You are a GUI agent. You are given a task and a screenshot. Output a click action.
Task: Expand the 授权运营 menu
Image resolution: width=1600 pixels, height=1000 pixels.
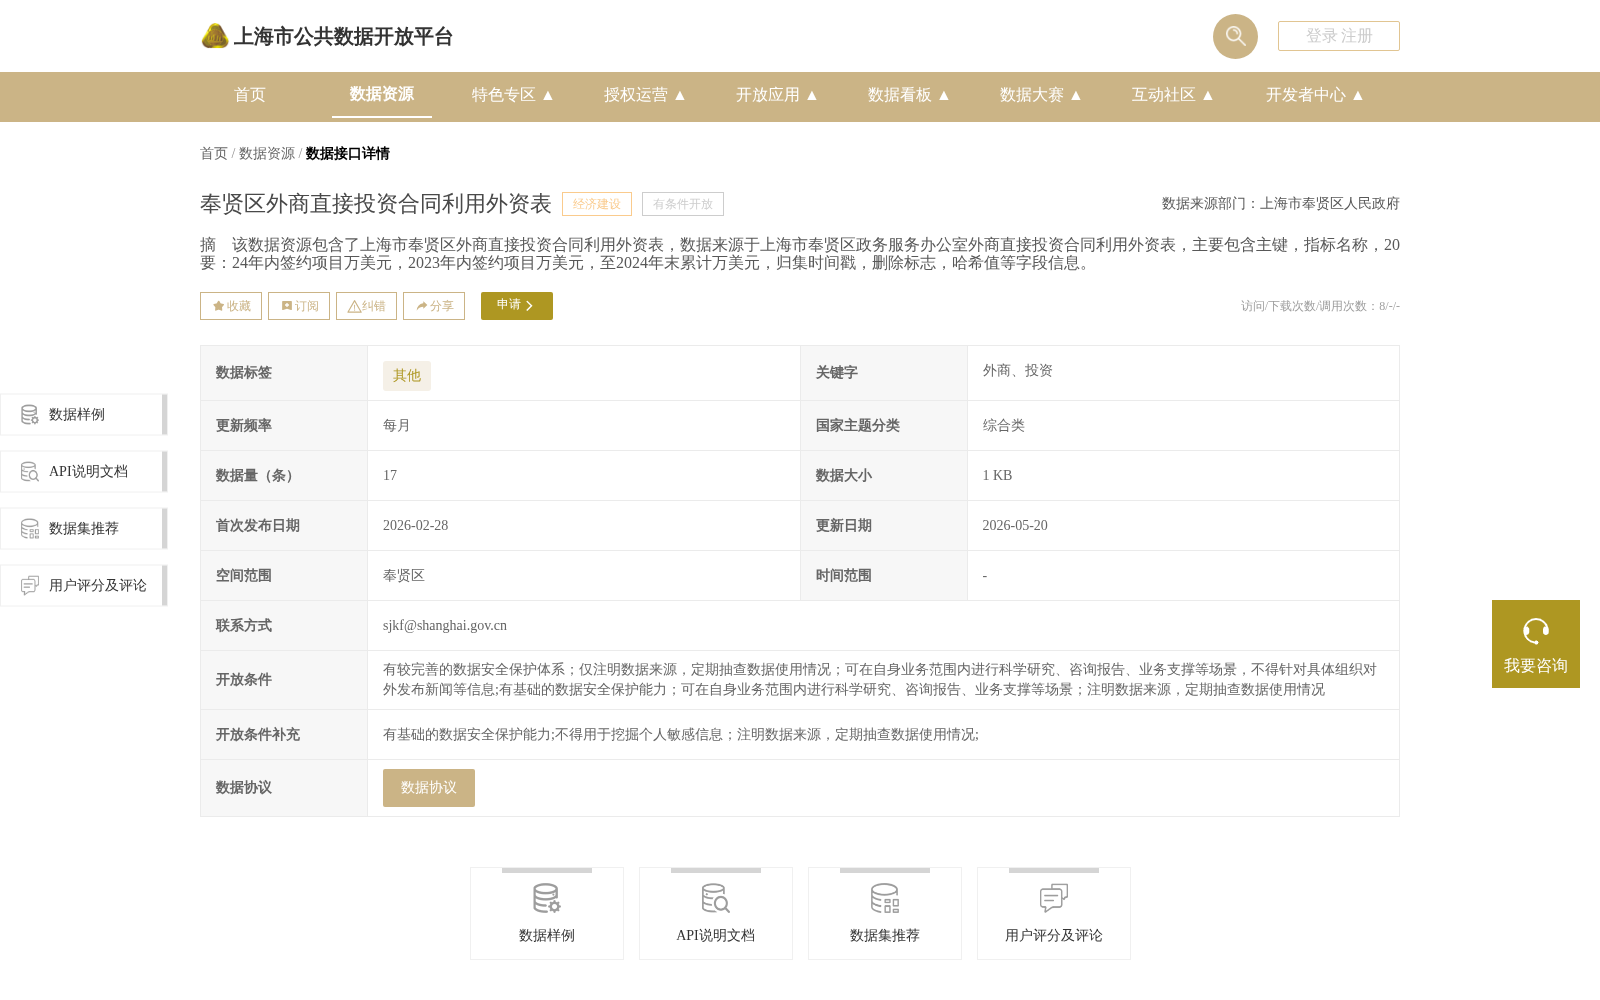point(645,95)
